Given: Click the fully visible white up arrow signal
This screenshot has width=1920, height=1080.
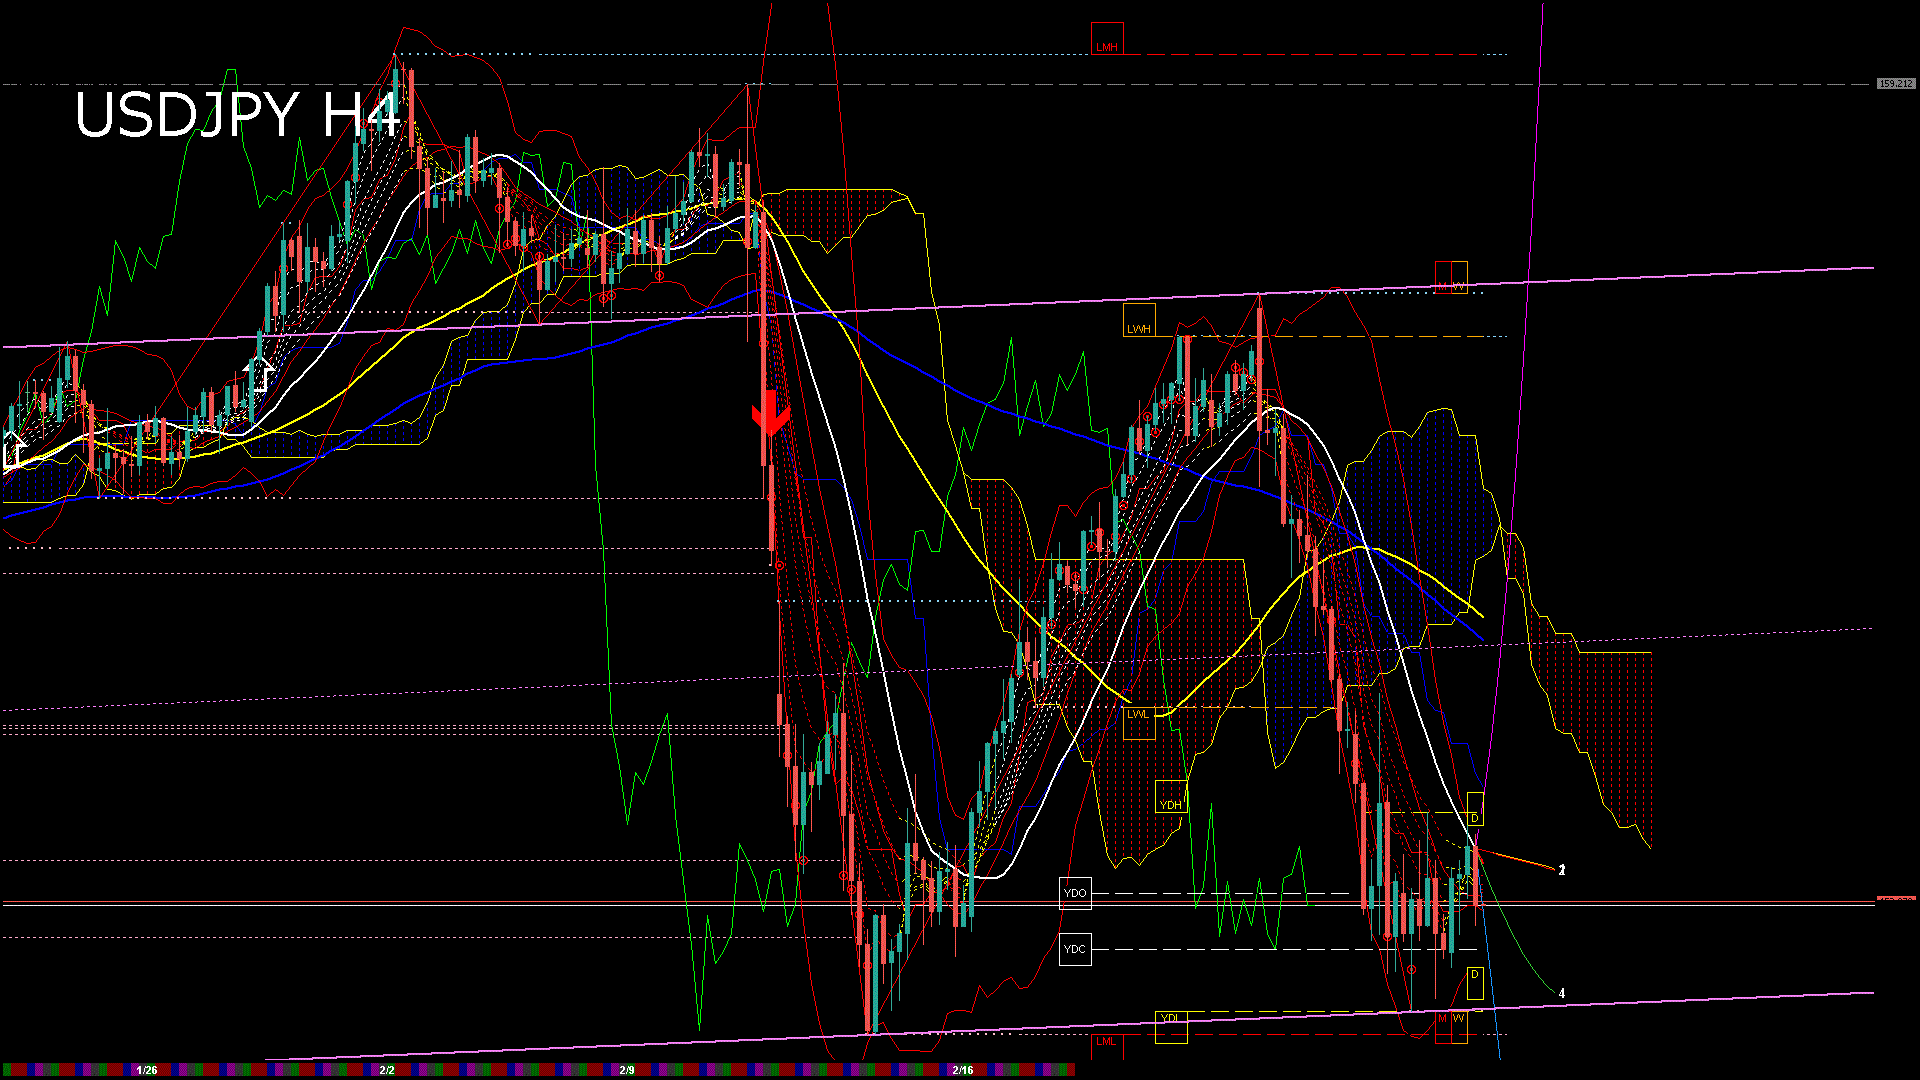Looking at the screenshot, I should coord(259,373).
